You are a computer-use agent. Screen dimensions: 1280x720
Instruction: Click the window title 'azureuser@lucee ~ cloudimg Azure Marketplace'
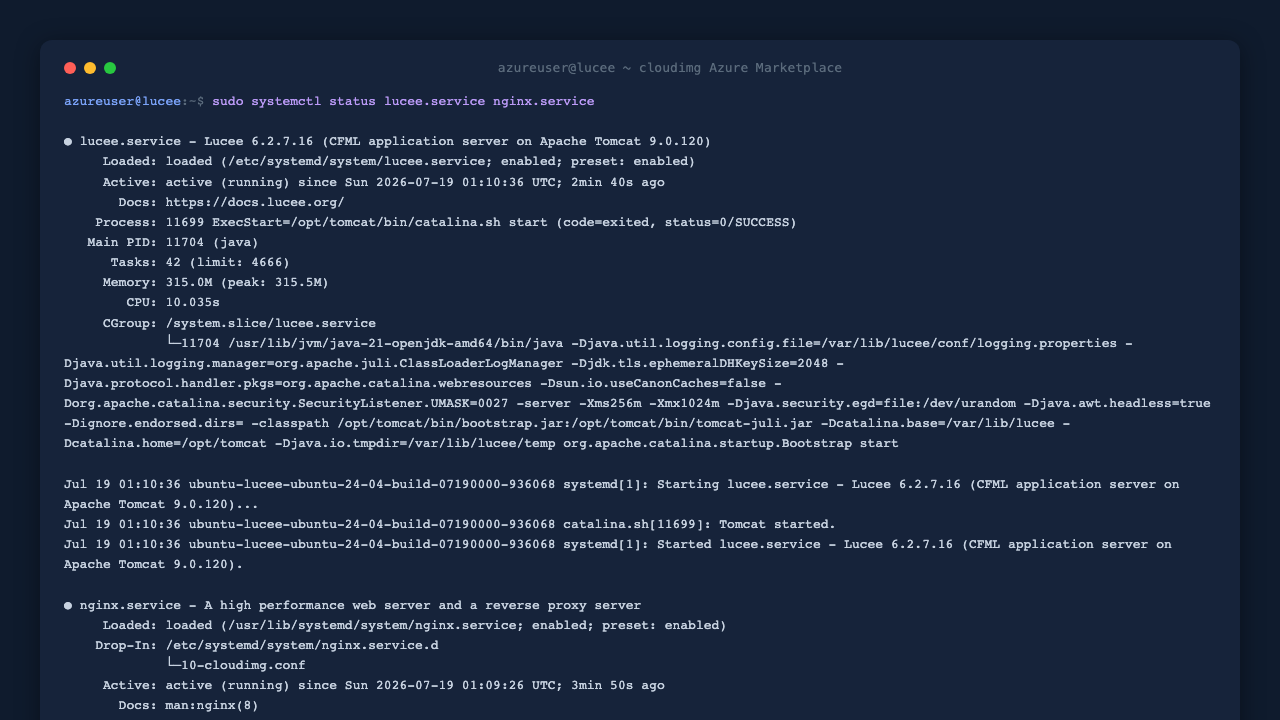pyautogui.click(x=670, y=68)
